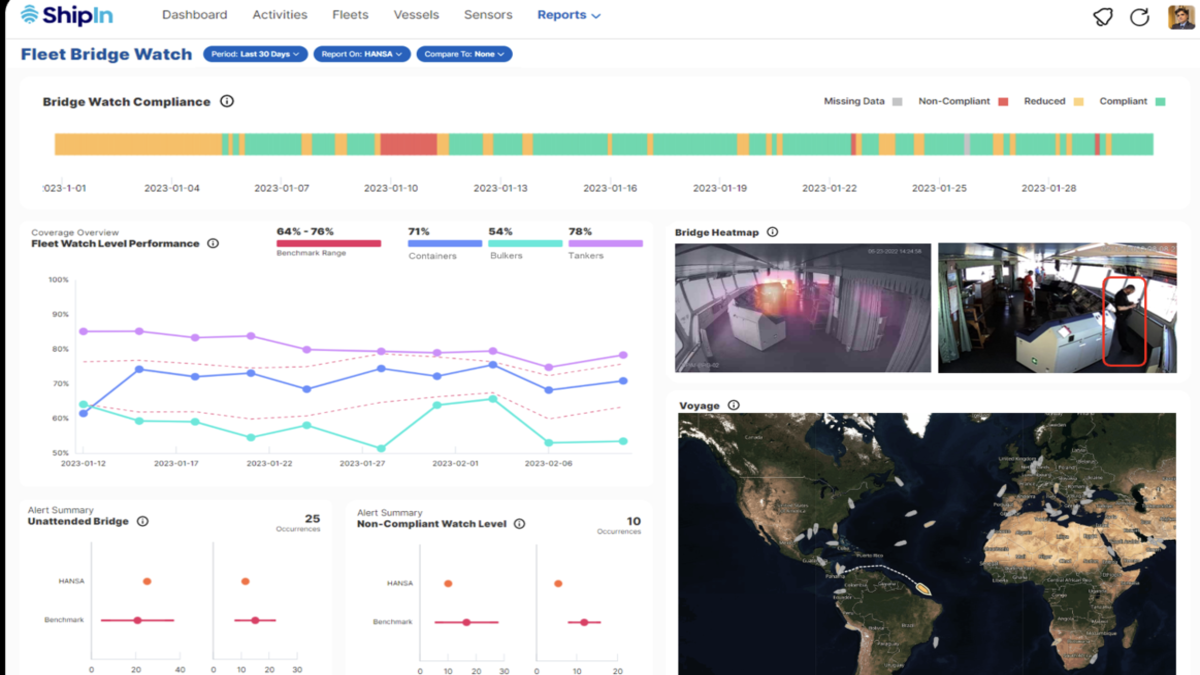Toggle the Bulkers series legend
This screenshot has width=1200, height=675.
(x=525, y=243)
